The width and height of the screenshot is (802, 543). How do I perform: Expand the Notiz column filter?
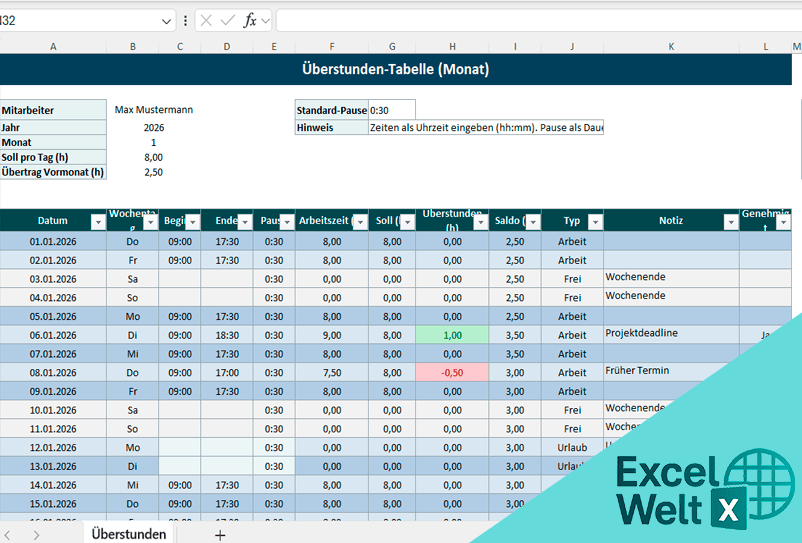(730, 222)
